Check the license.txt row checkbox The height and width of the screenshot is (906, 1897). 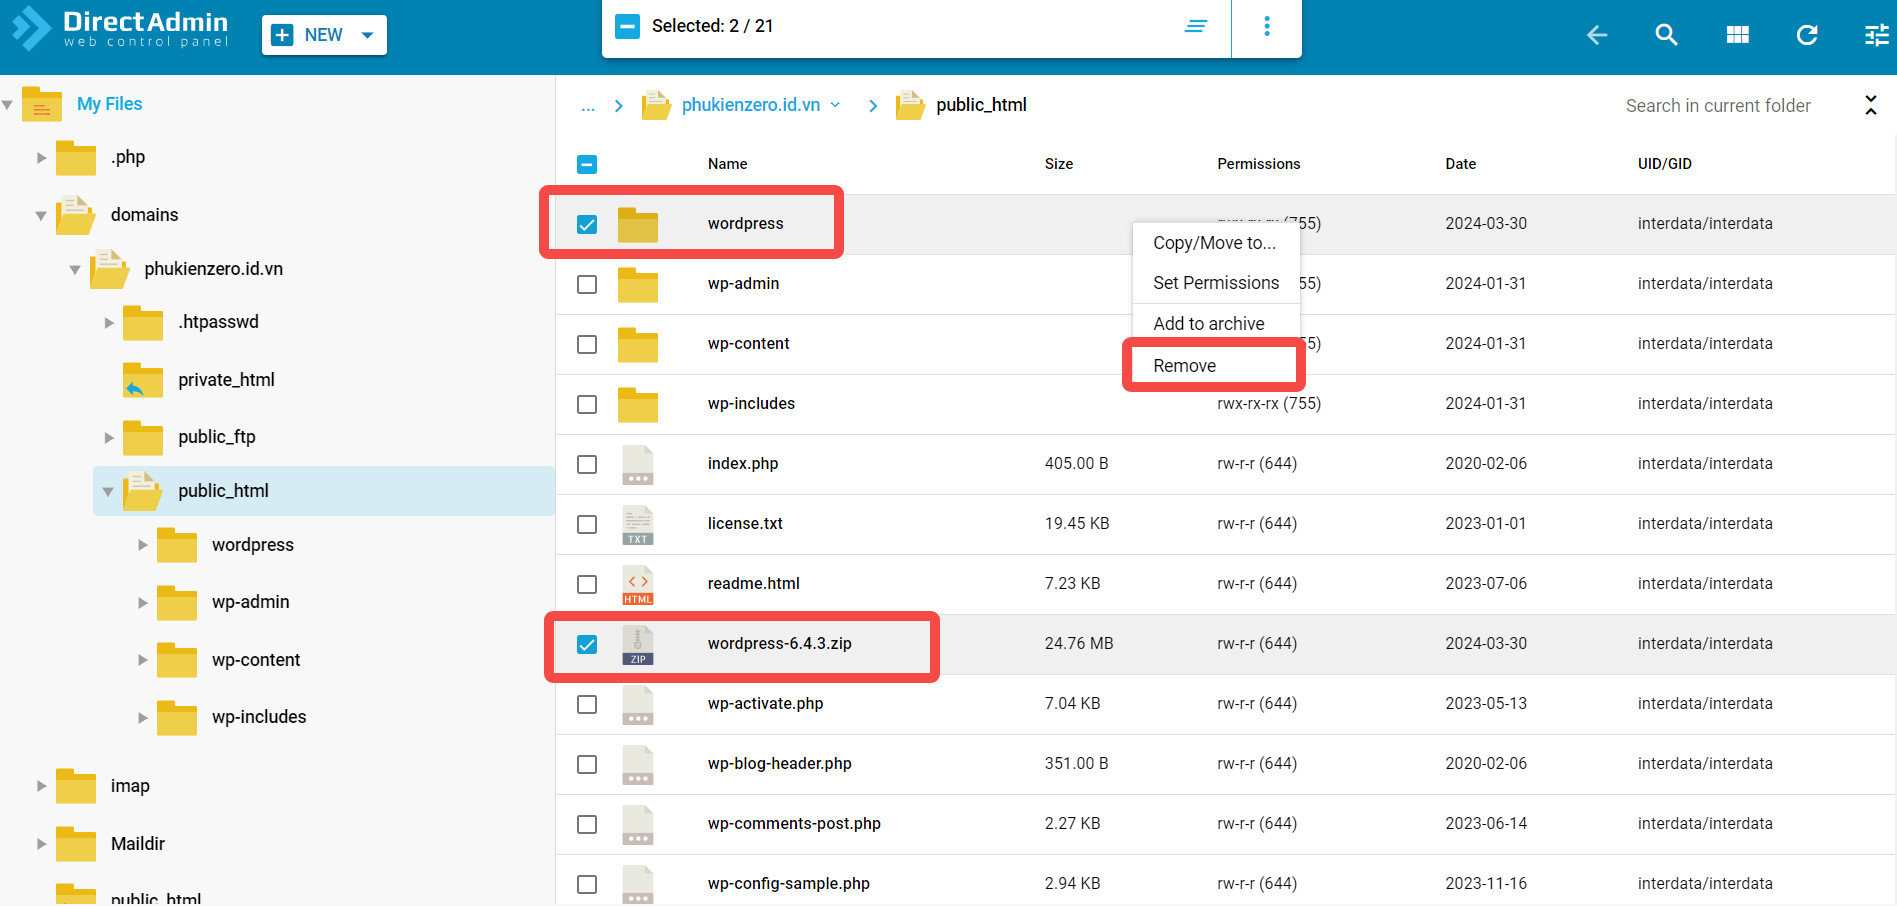click(587, 524)
